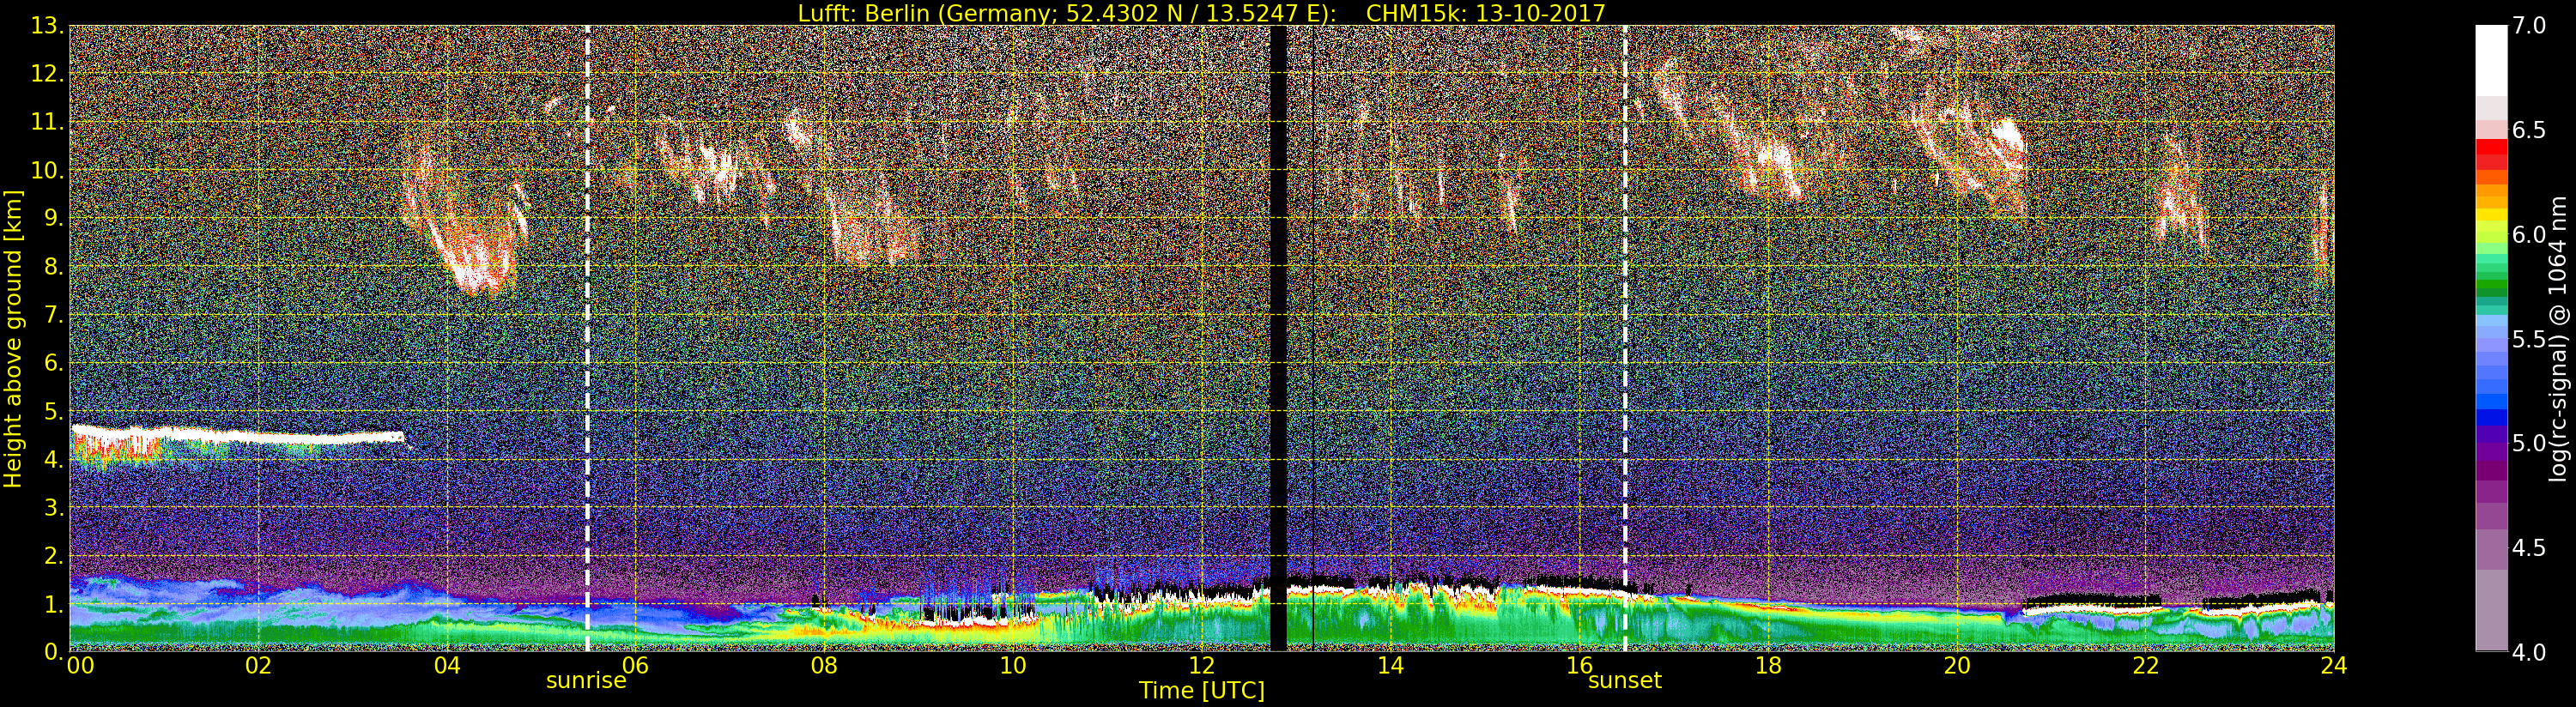Click the height axis tick '5.'
This screenshot has width=2576, height=707.
coord(54,411)
